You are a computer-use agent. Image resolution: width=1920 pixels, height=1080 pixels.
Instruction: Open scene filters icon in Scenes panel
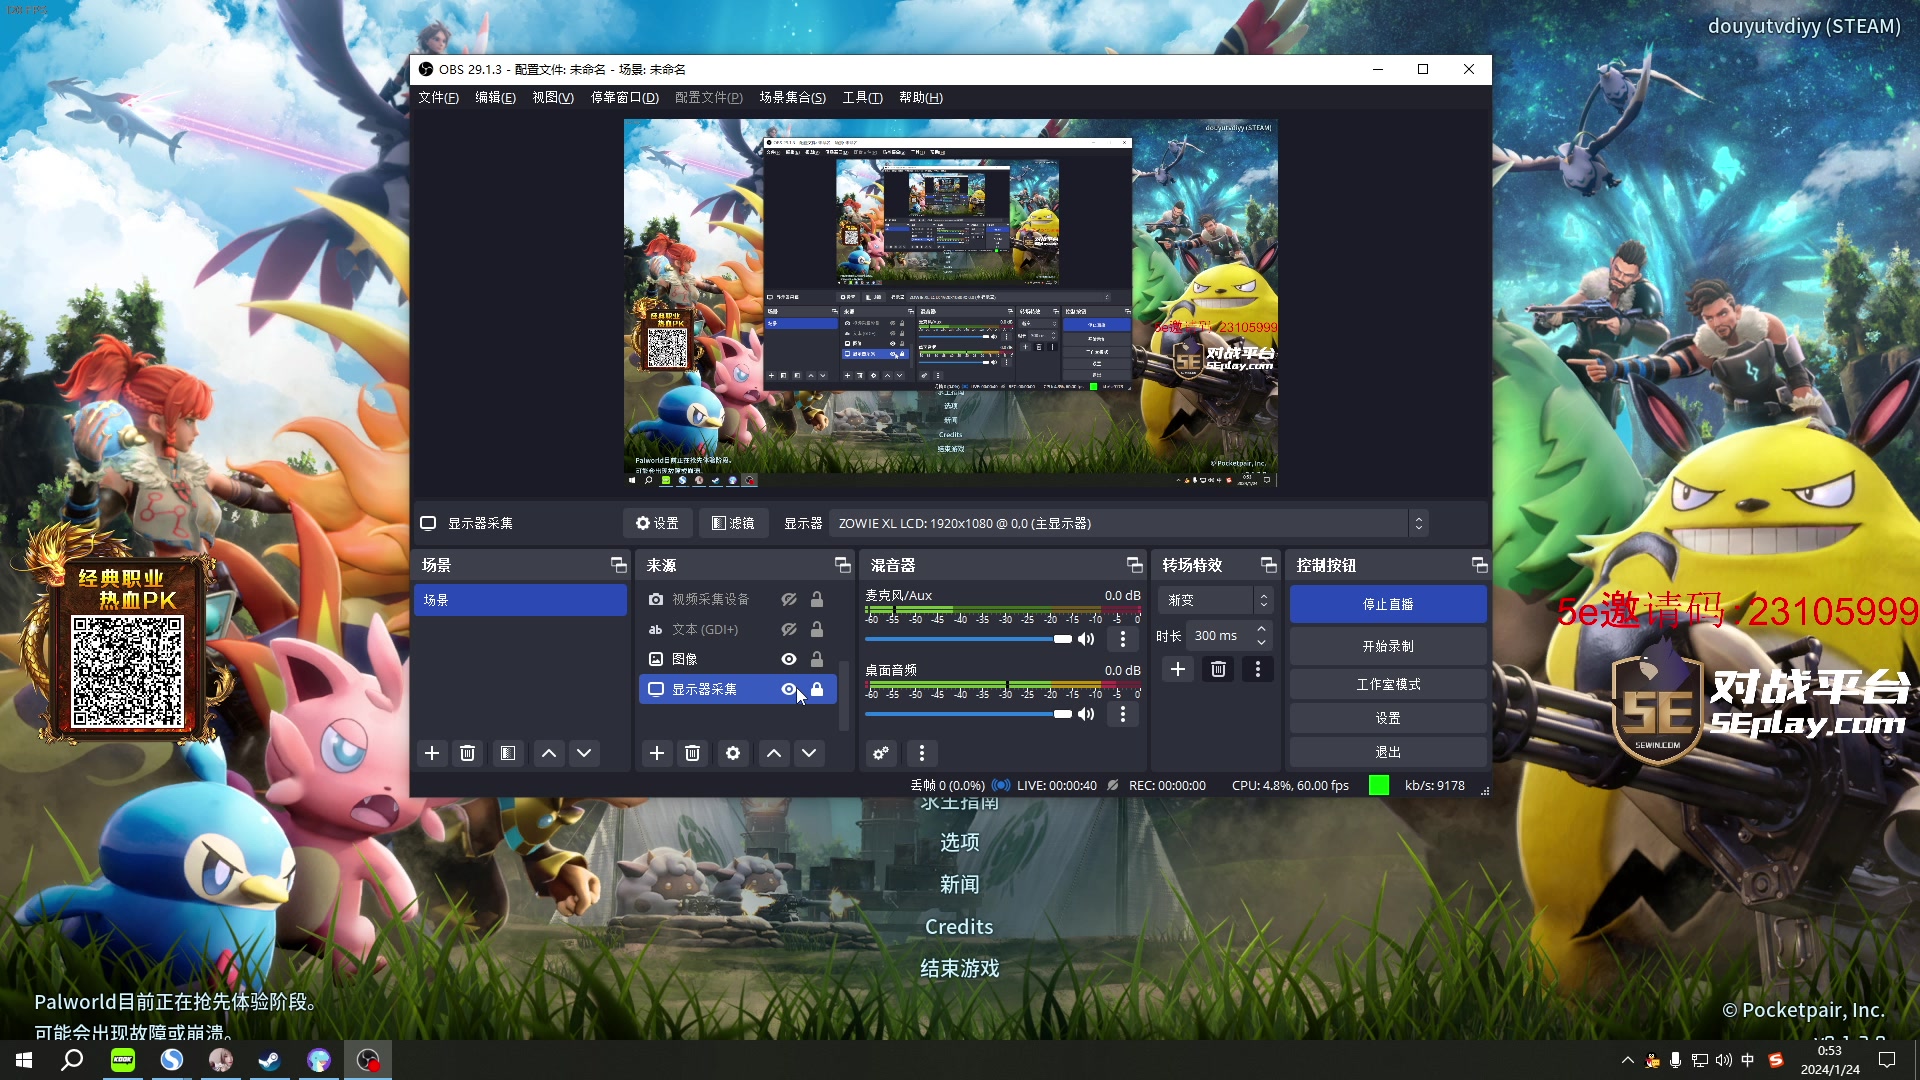508,753
